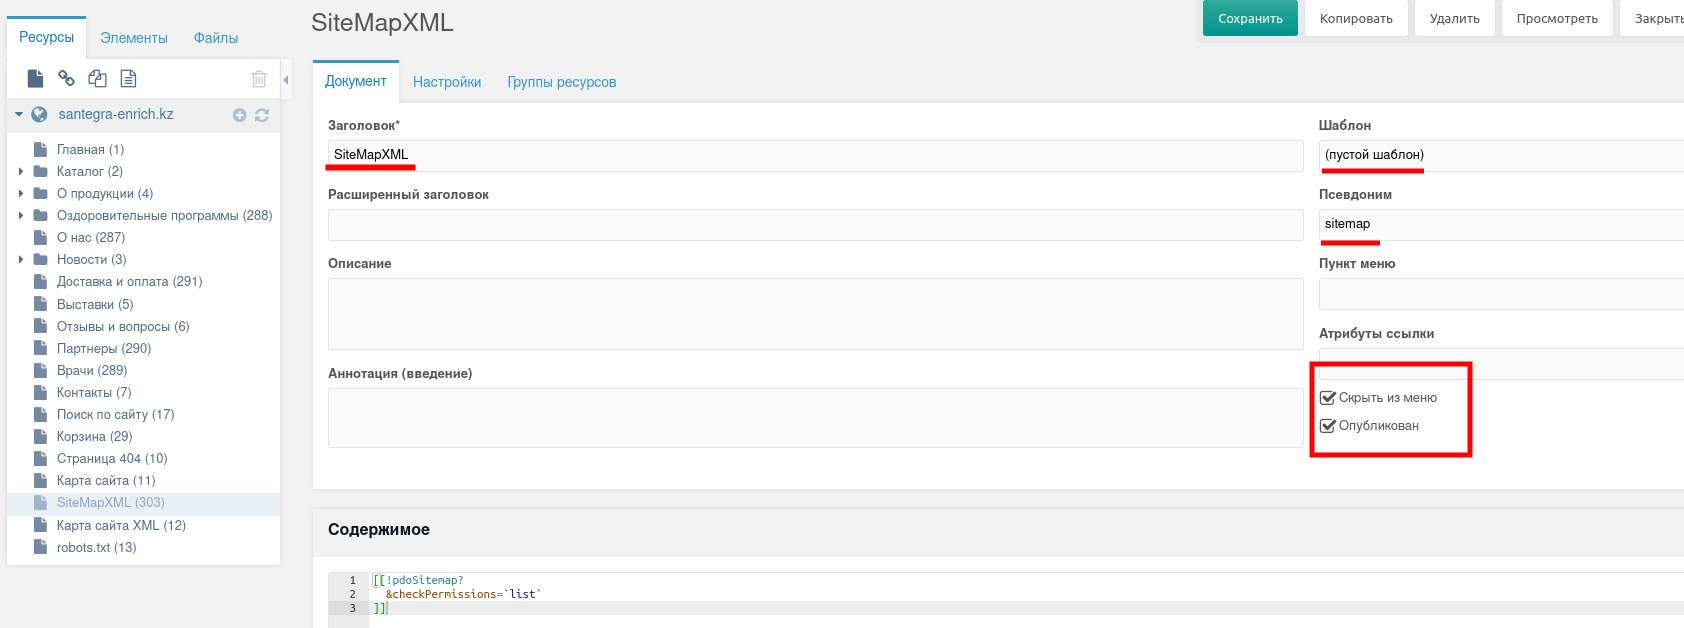The height and width of the screenshot is (628, 1684).
Task: Click the folder icon of Новости (3)
Action: point(40,259)
